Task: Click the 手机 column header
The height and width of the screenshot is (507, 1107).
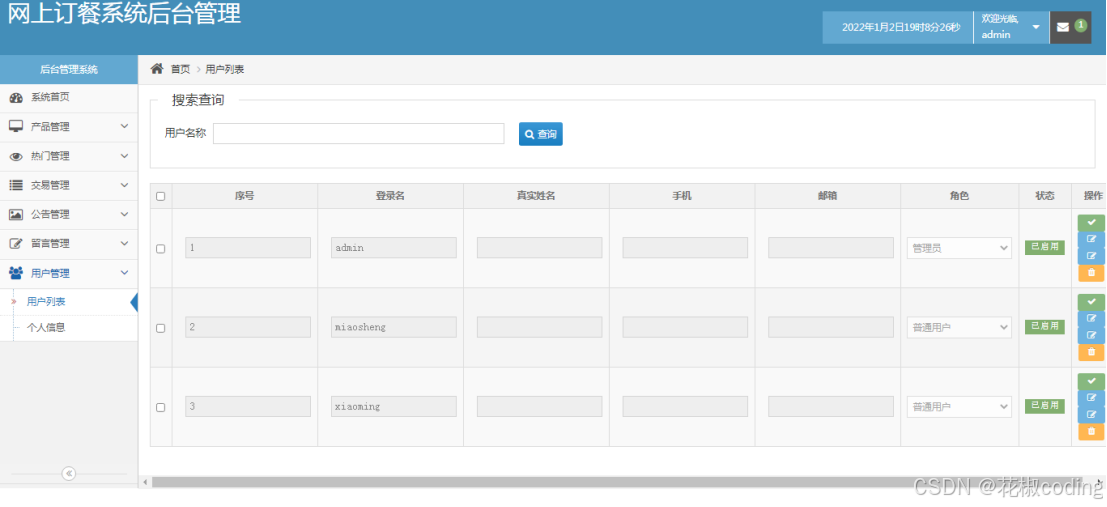Action: (682, 196)
